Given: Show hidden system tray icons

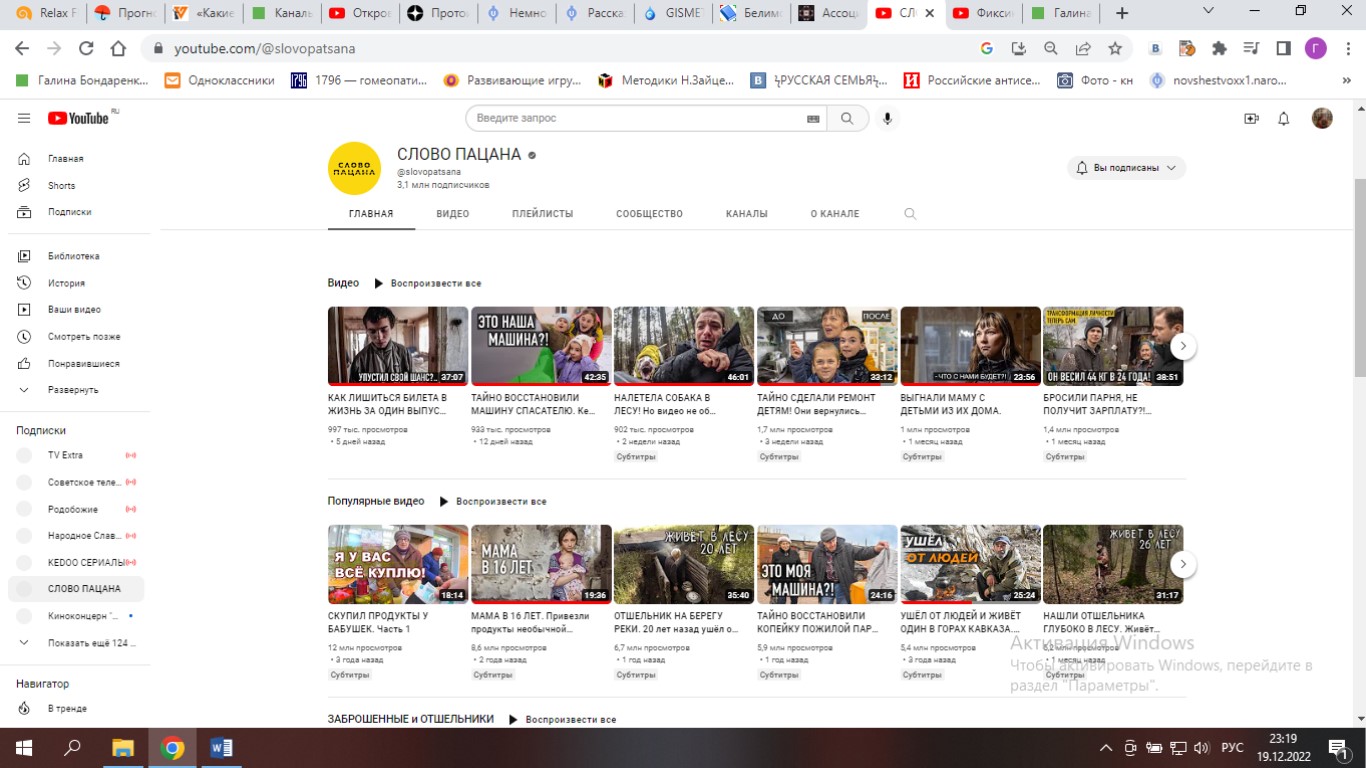Looking at the screenshot, I should pos(1106,748).
